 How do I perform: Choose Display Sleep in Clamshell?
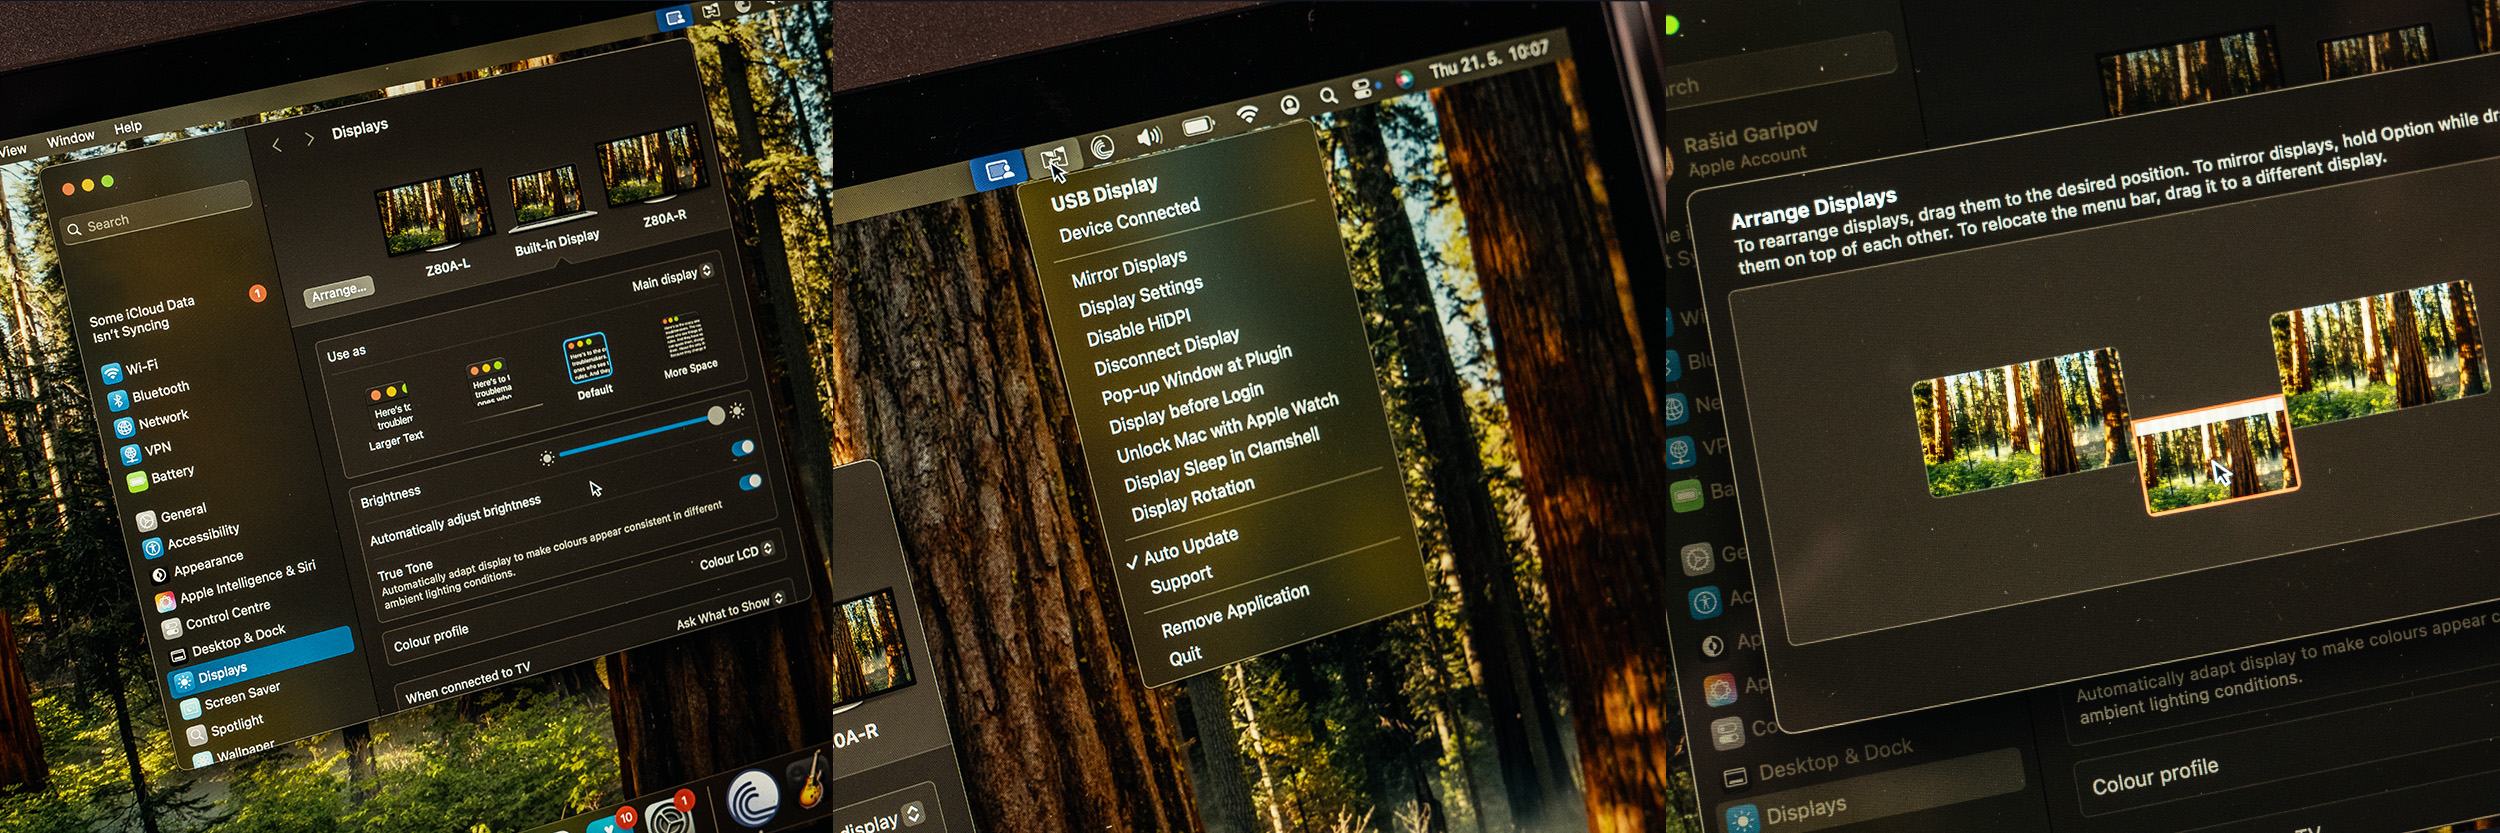1222,460
